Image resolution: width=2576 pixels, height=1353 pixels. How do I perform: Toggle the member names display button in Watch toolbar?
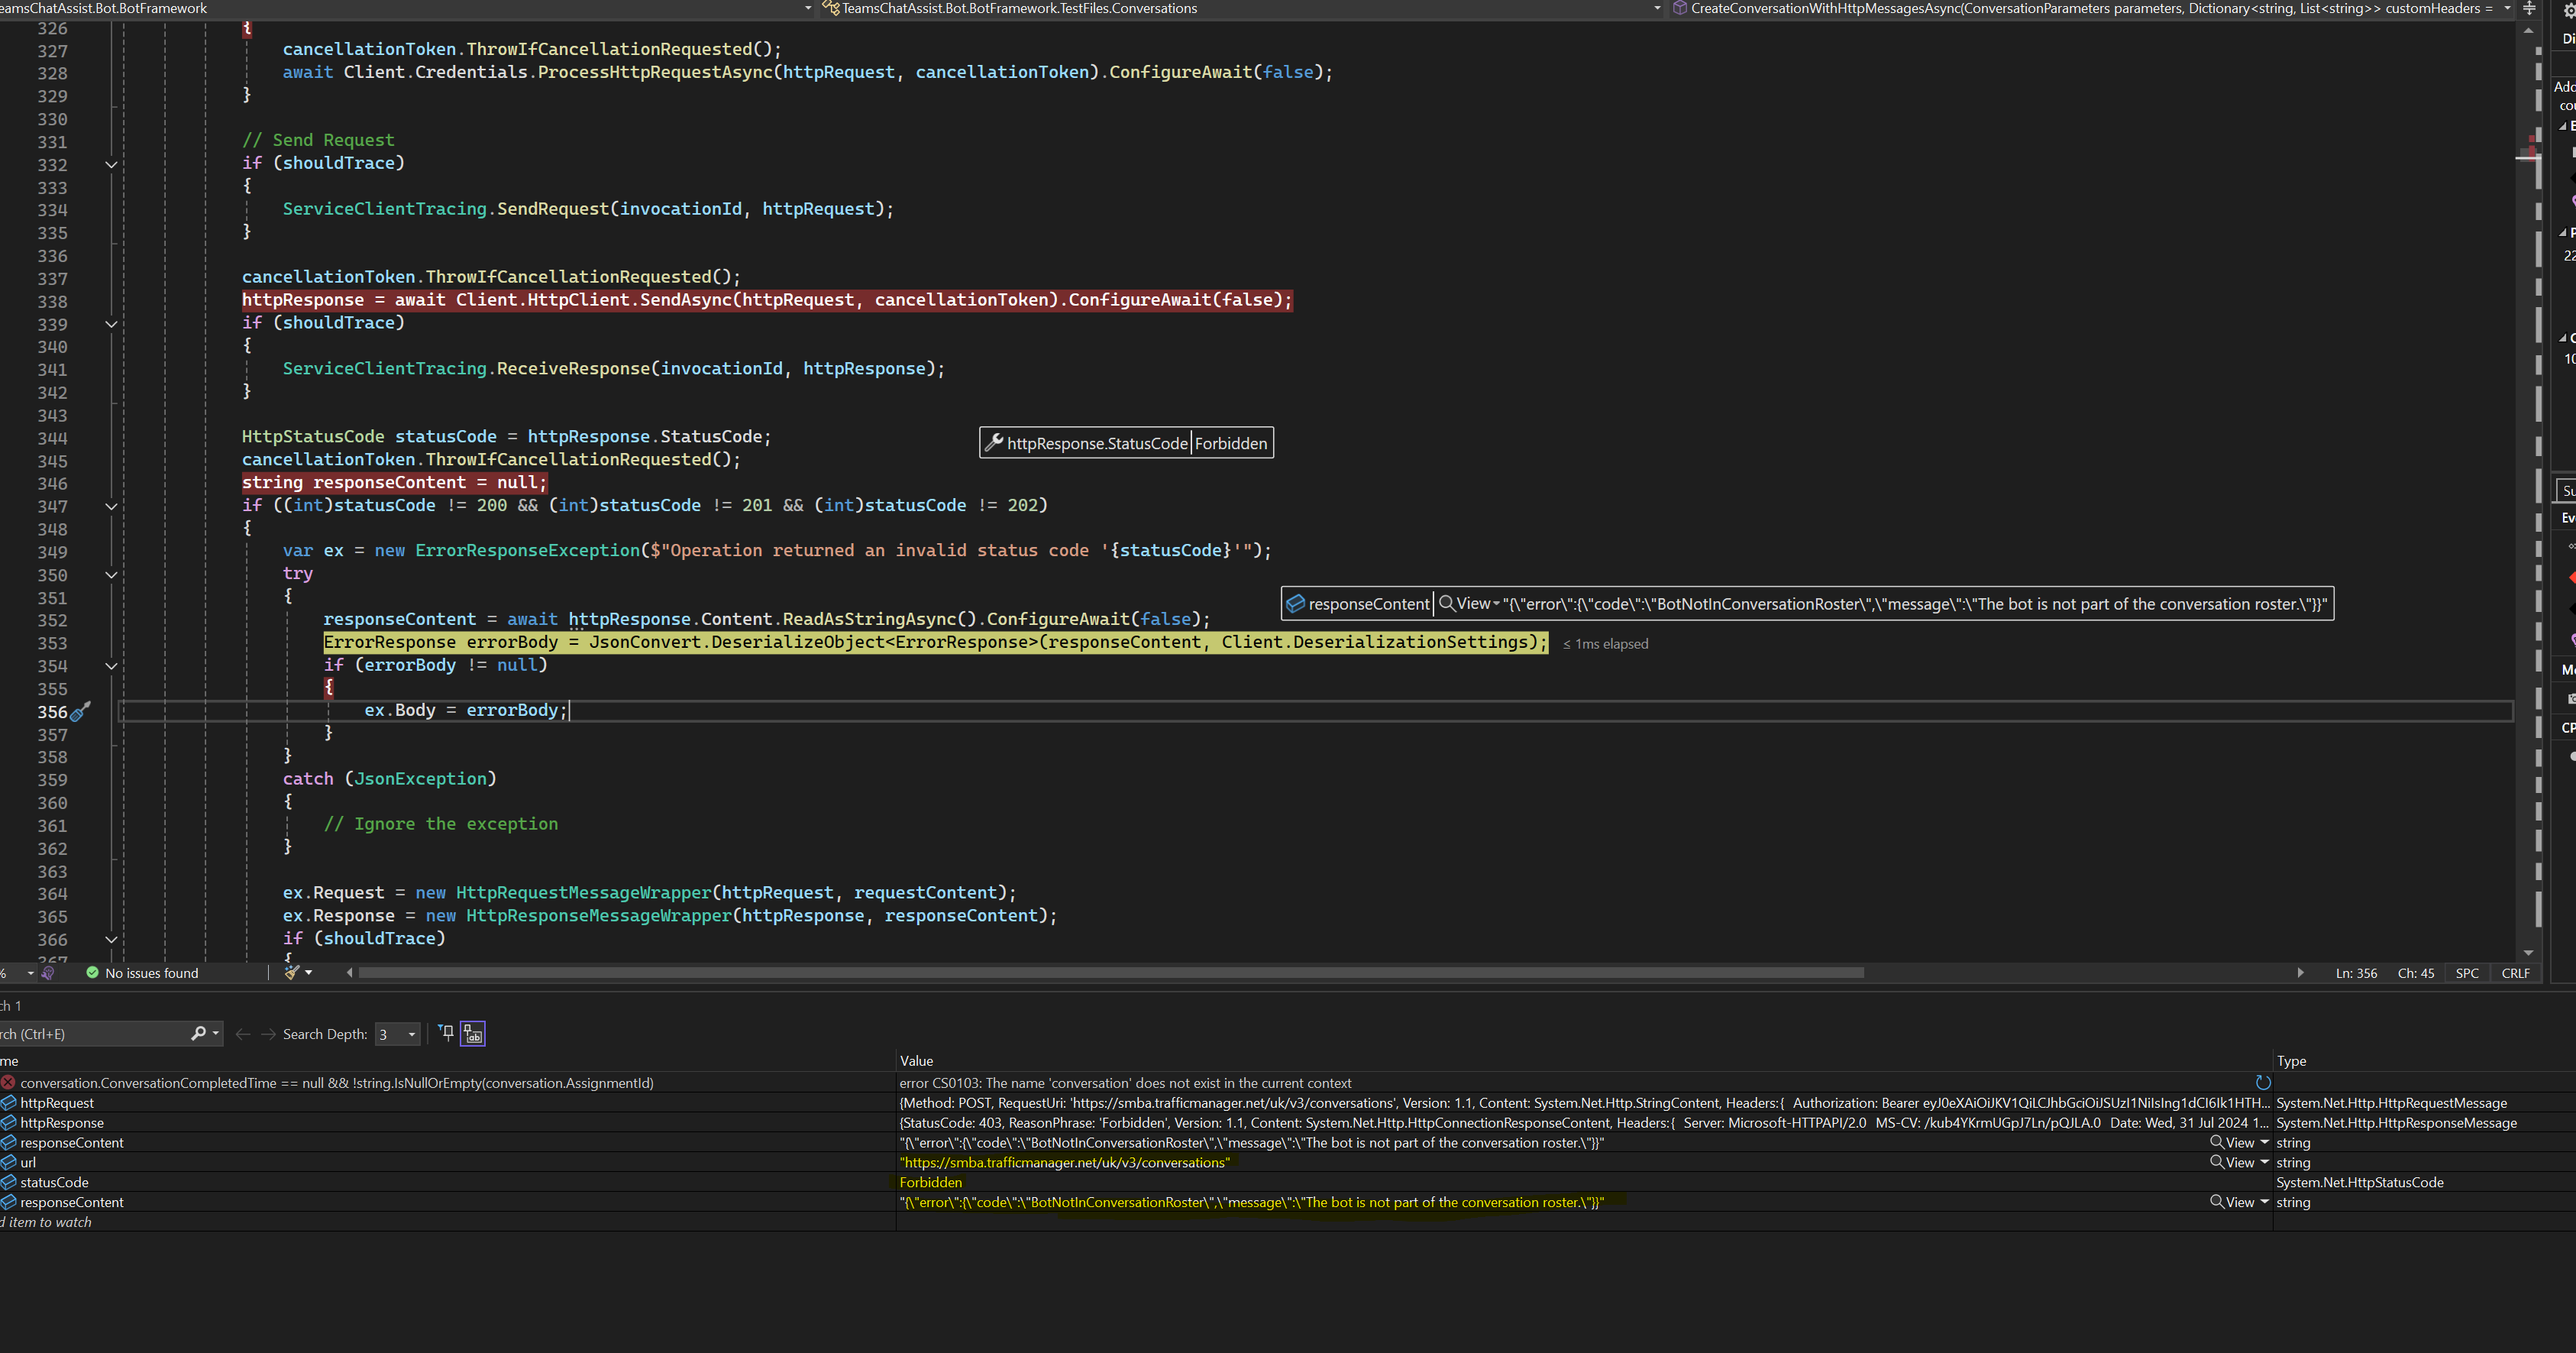[473, 1033]
